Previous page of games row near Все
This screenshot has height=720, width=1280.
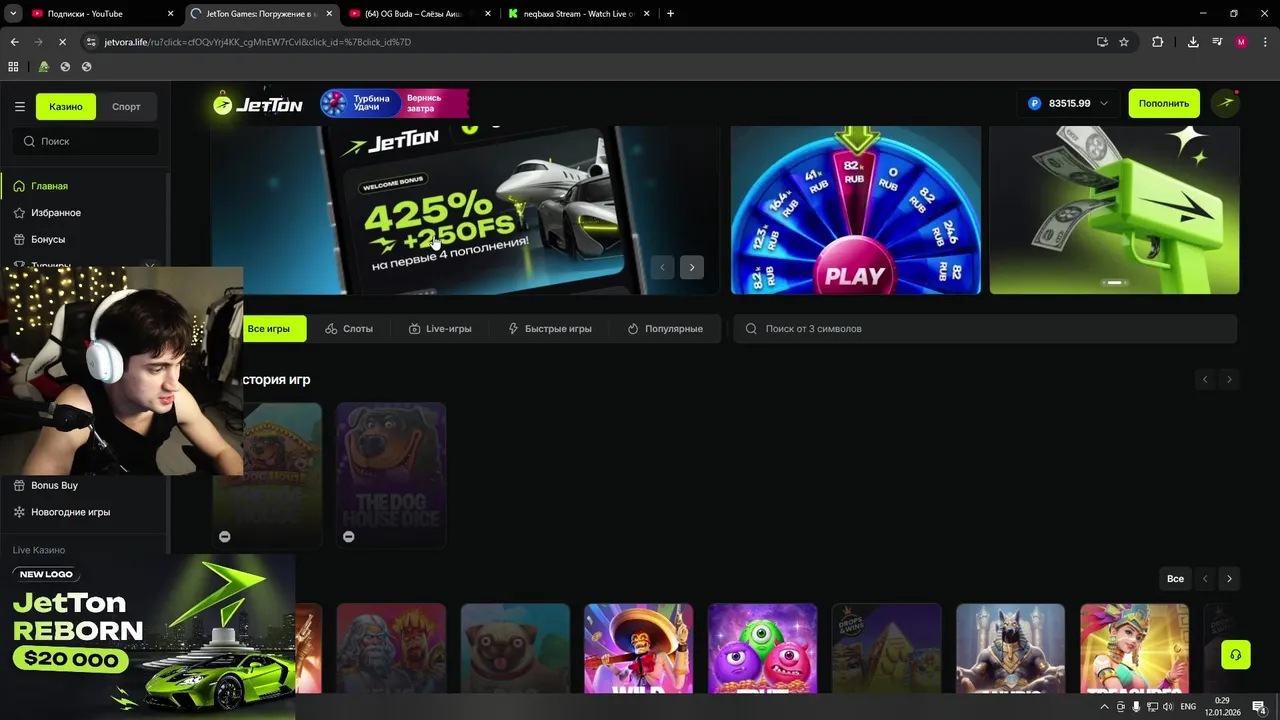[x=1205, y=578]
